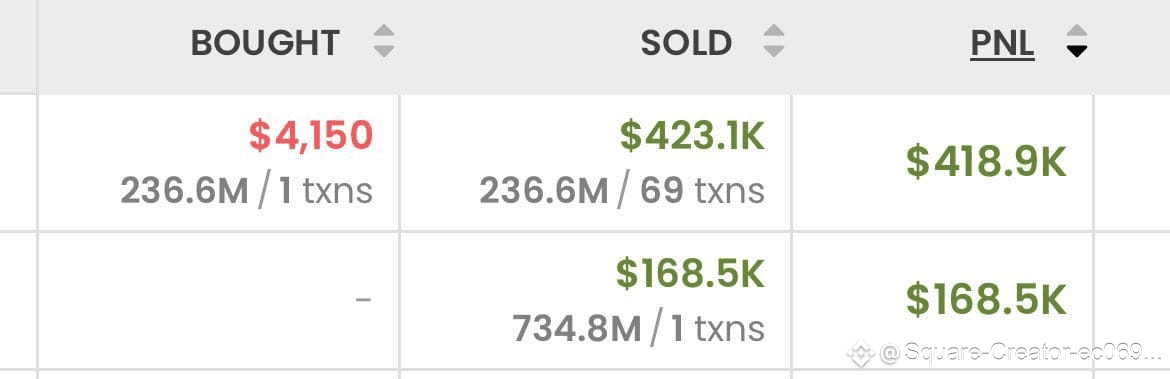Click the upper arrow of BOUGHT sorter
The image size is (1170, 379).
384,32
